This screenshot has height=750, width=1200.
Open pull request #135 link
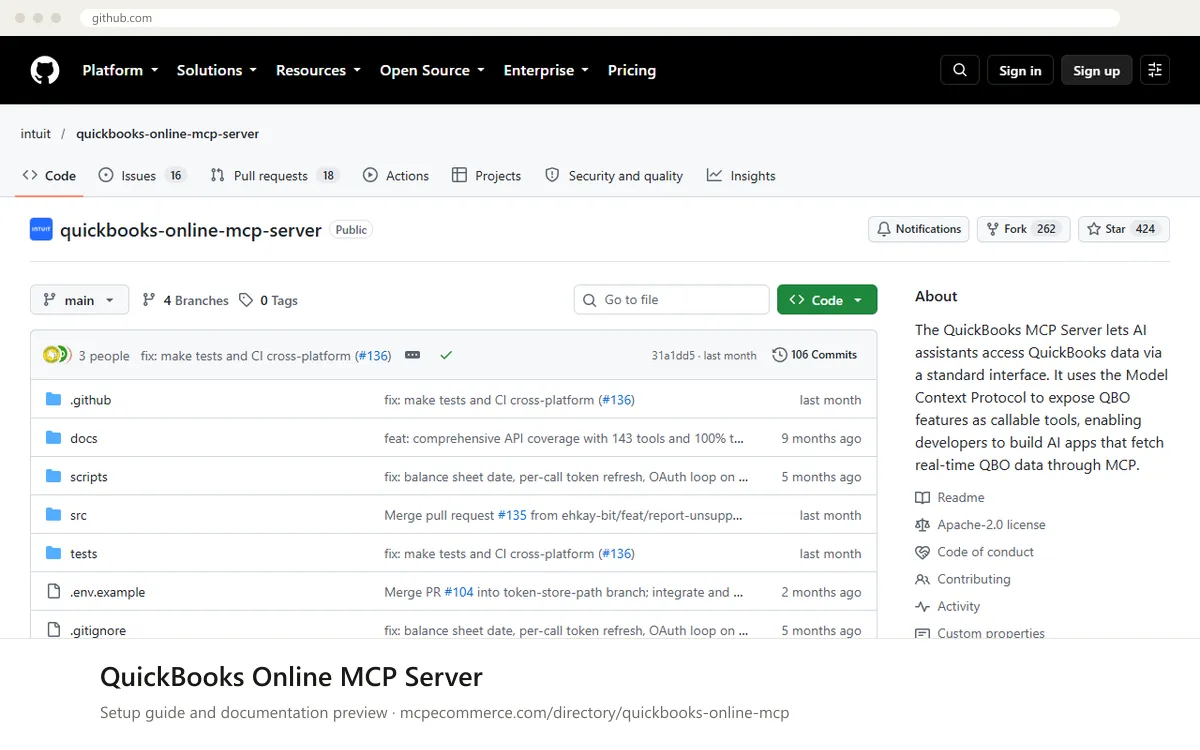(512, 515)
